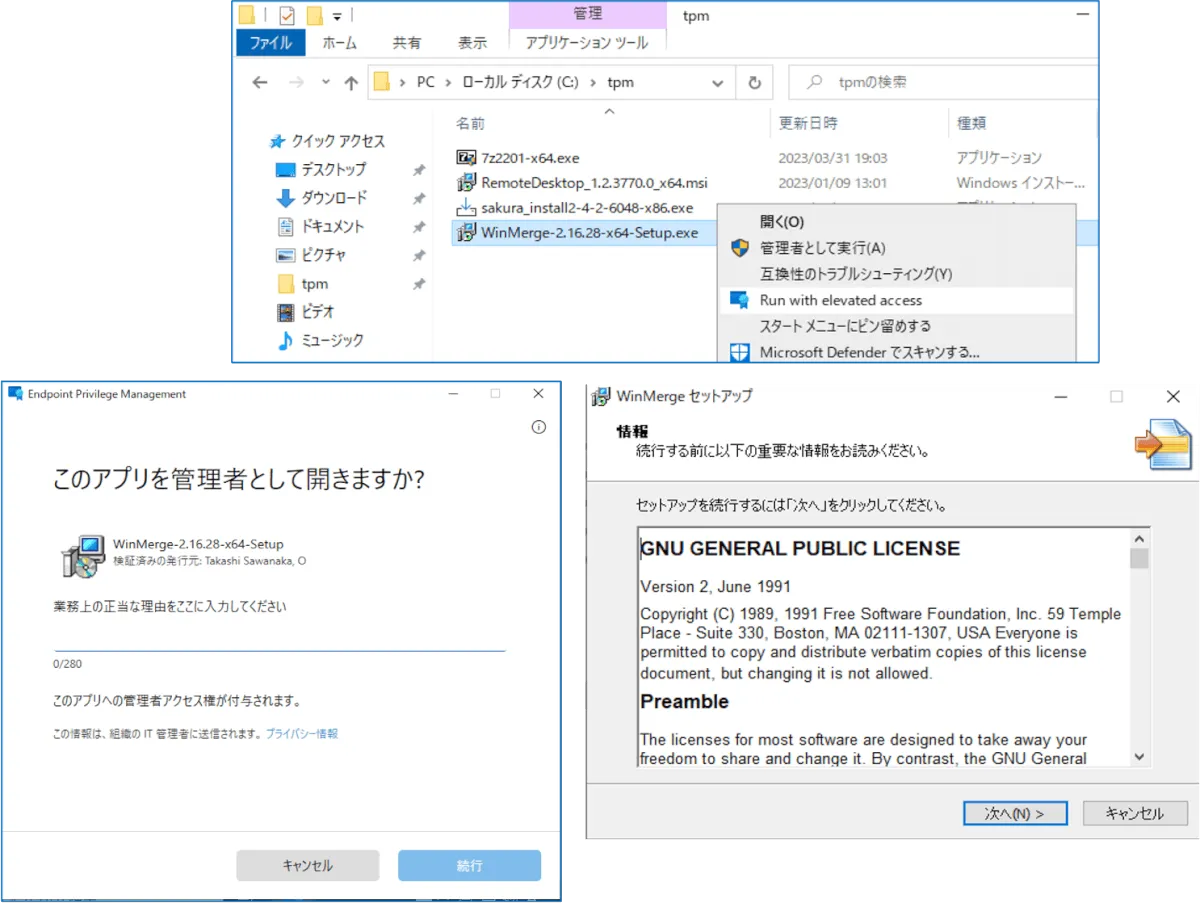Viewport: 1200px width, 903px height.
Task: Click the new folder icon in Explorer title bar
Action: pyautogui.click(x=314, y=16)
